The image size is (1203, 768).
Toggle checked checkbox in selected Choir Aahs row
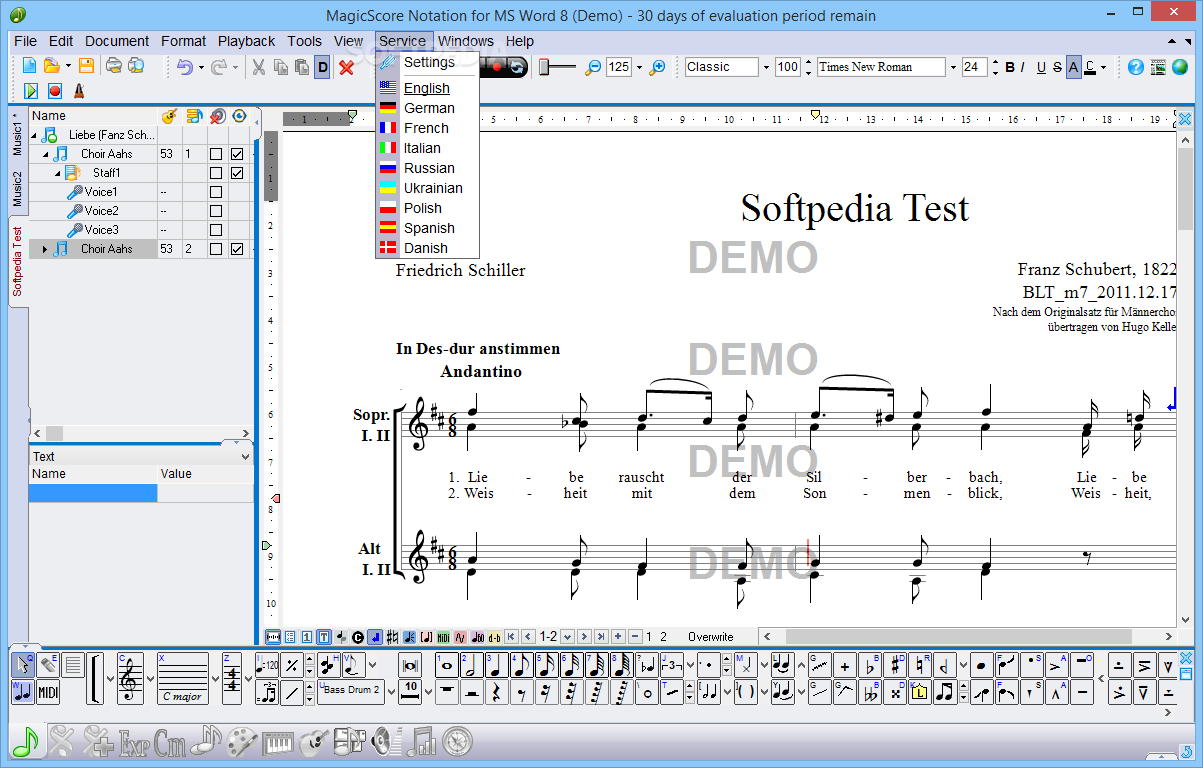tap(237, 249)
